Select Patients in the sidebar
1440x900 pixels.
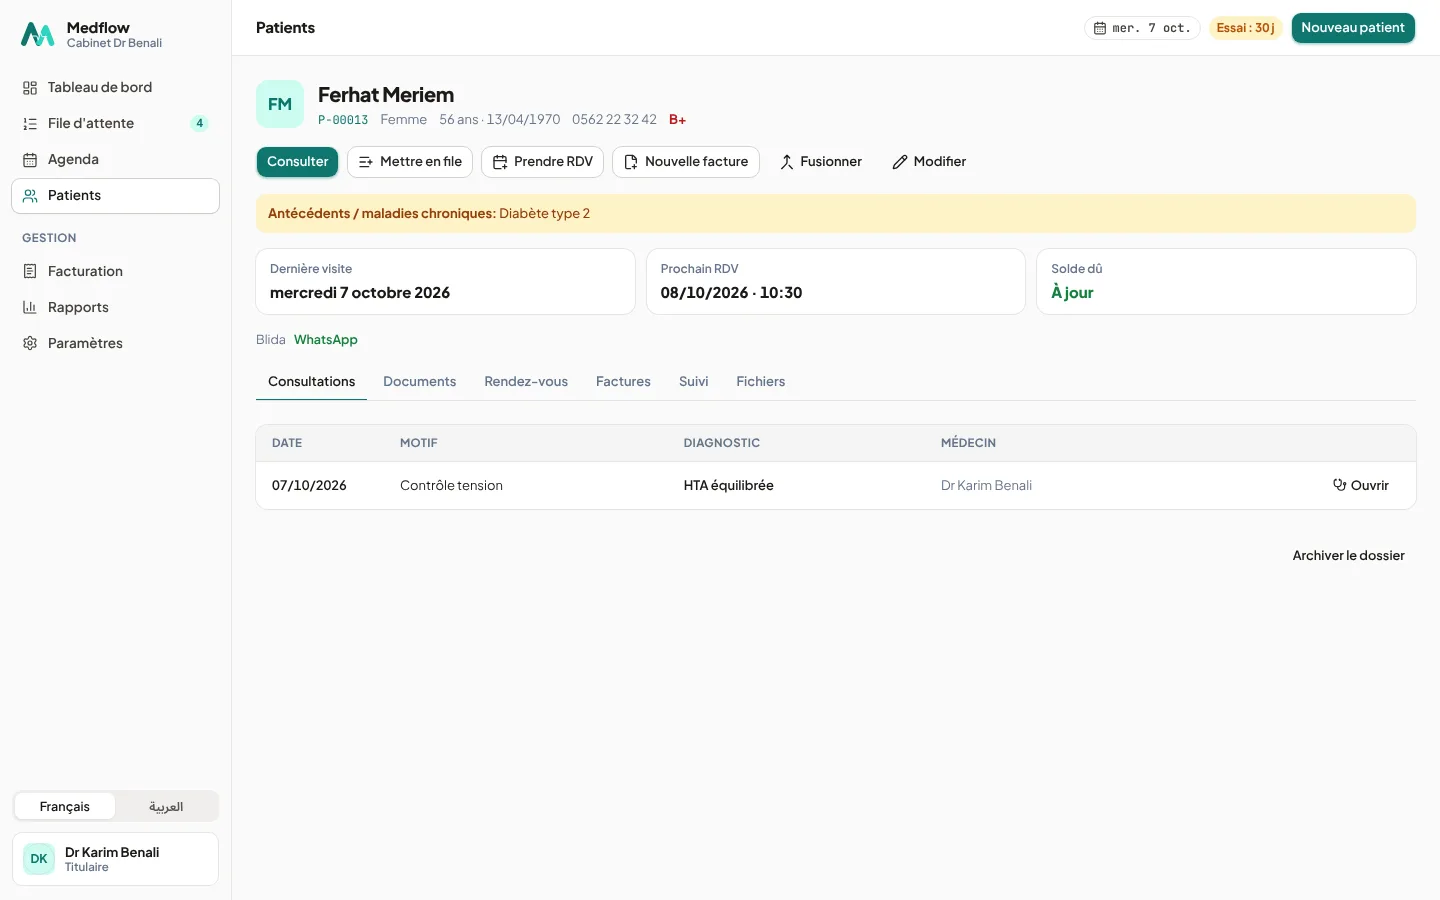click(x=115, y=196)
